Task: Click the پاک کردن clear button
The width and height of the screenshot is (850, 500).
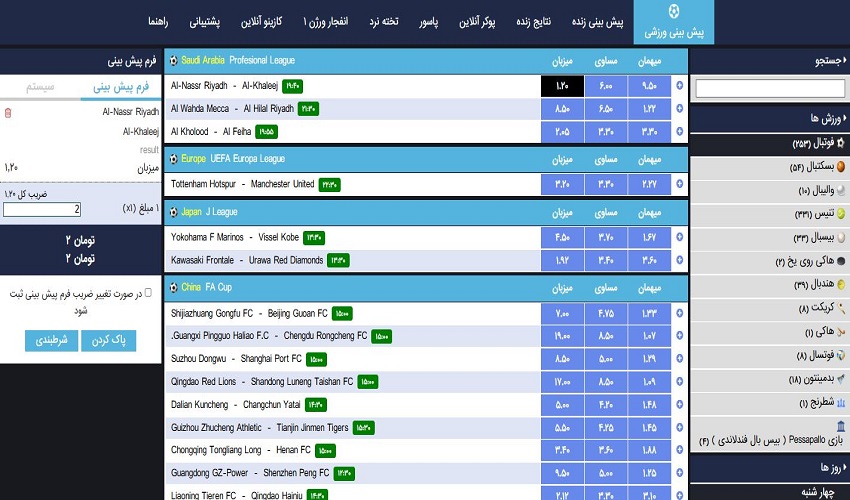Action: pos(108,341)
